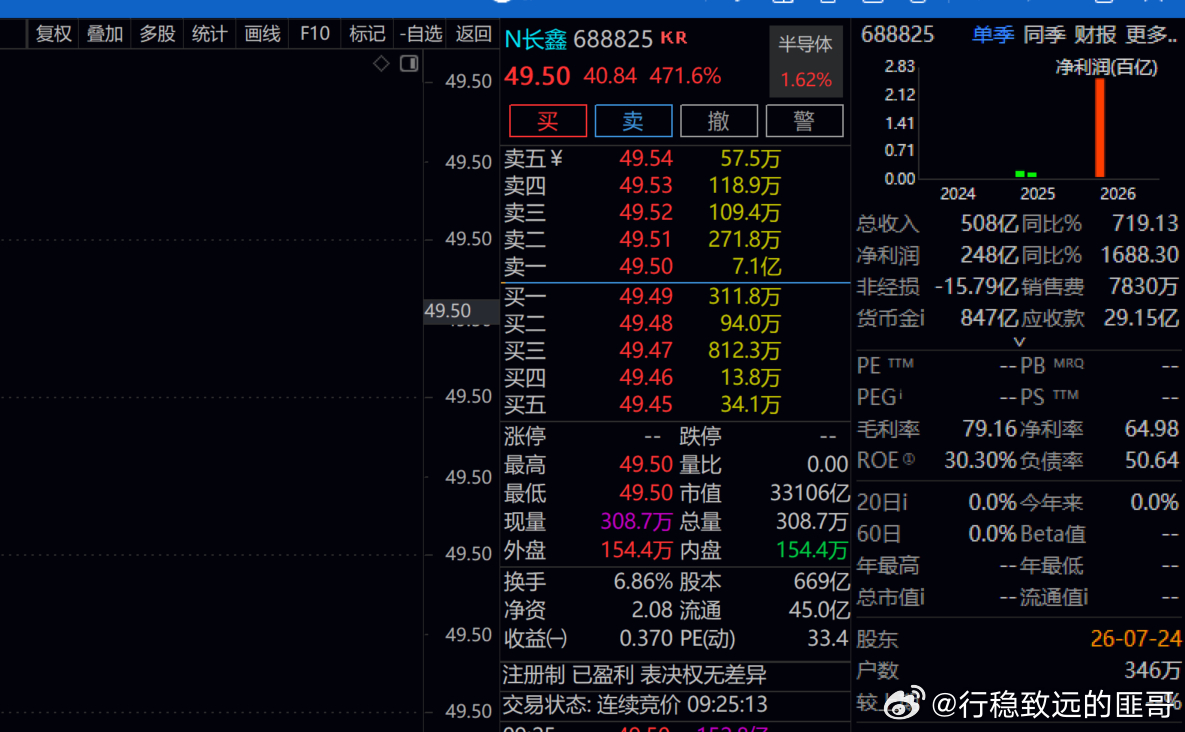Click the 总收入 value 508亿

click(x=989, y=224)
